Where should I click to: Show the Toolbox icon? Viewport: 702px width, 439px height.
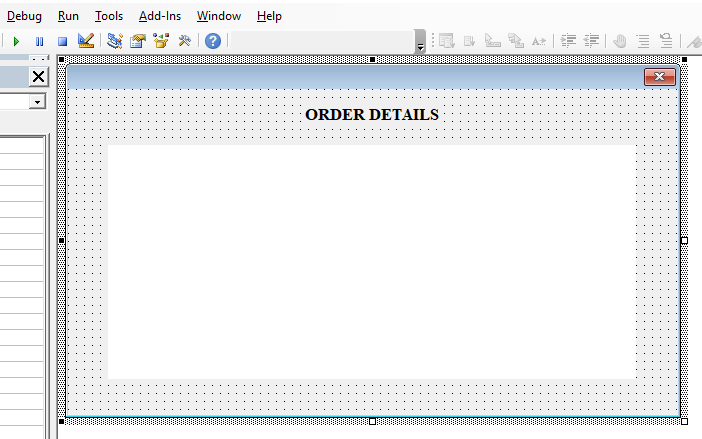(x=184, y=41)
